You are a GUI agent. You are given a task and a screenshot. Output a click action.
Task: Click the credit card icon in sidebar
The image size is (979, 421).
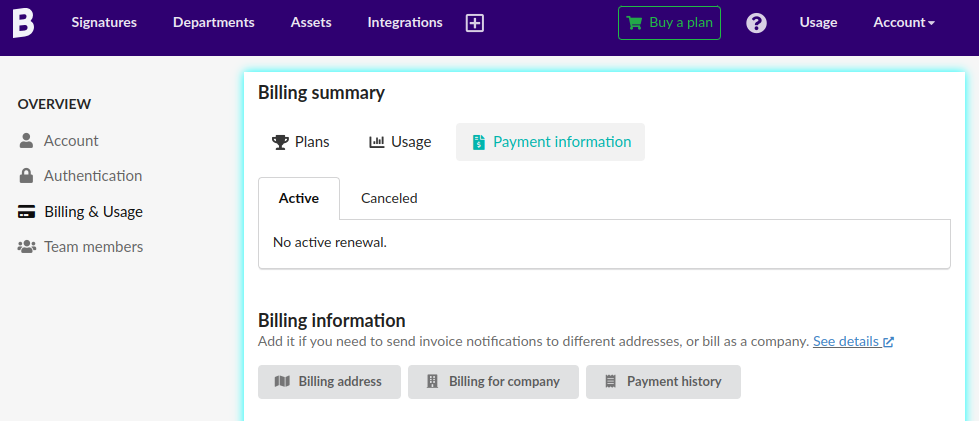point(27,212)
